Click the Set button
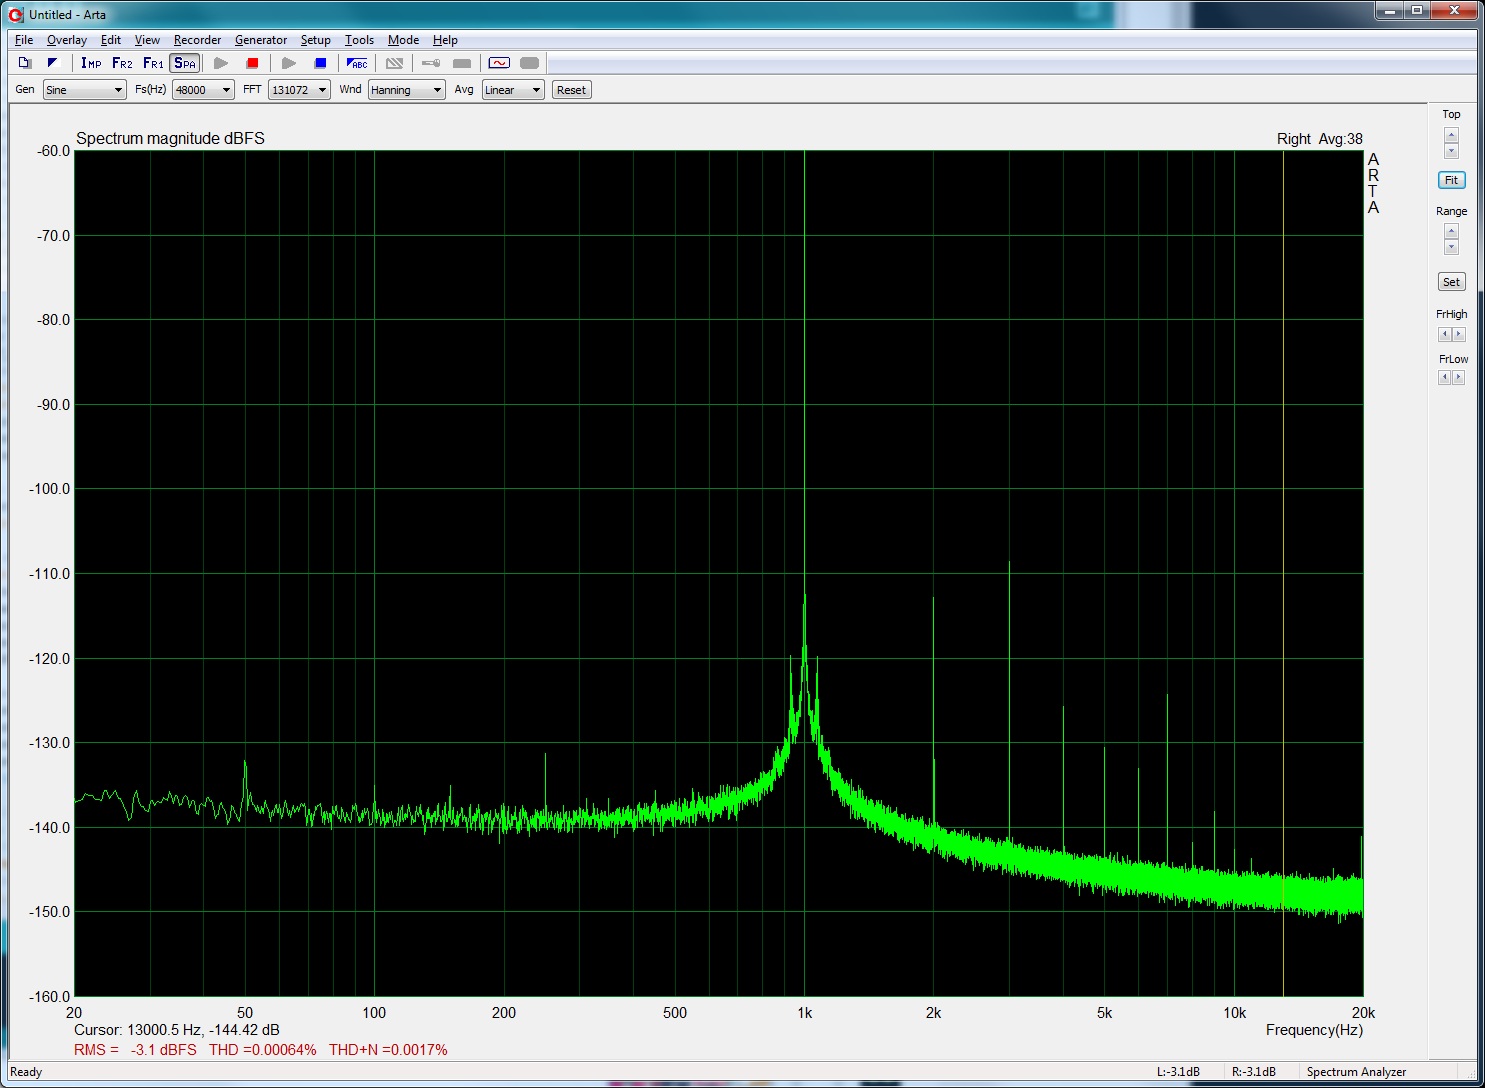Viewport: 1485px width, 1088px height. point(1451,282)
